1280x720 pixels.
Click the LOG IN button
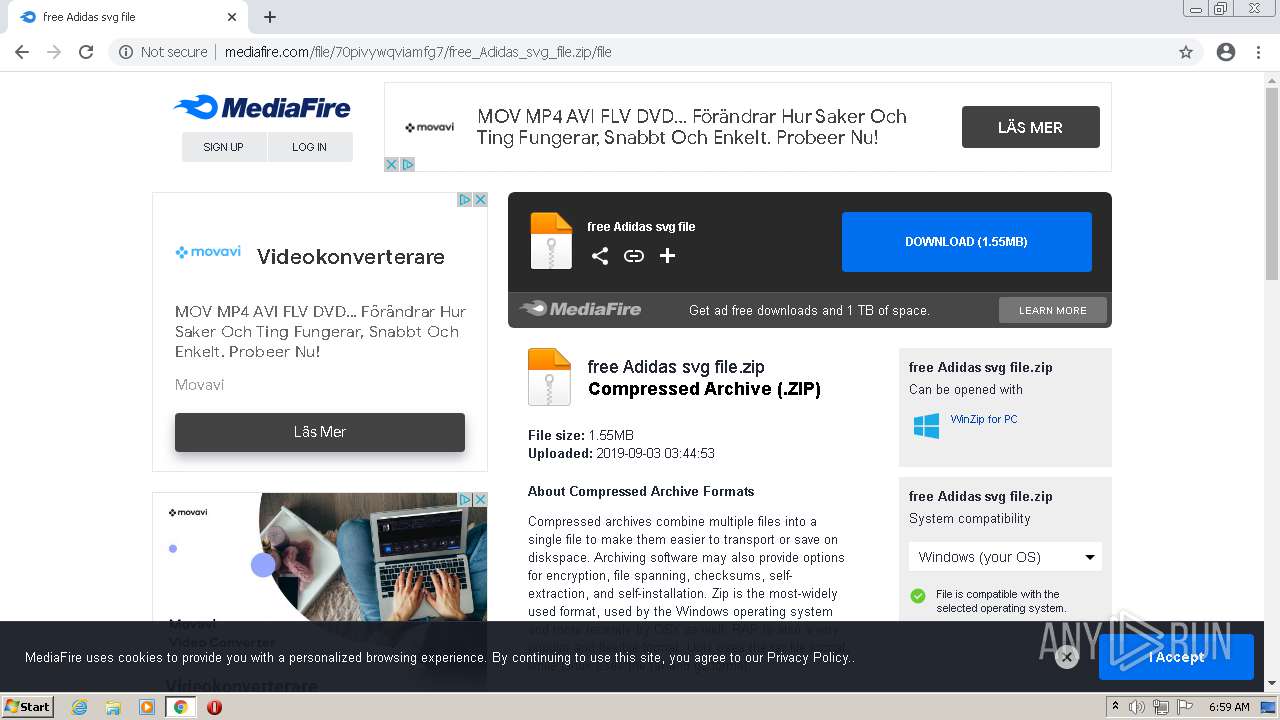click(x=310, y=147)
